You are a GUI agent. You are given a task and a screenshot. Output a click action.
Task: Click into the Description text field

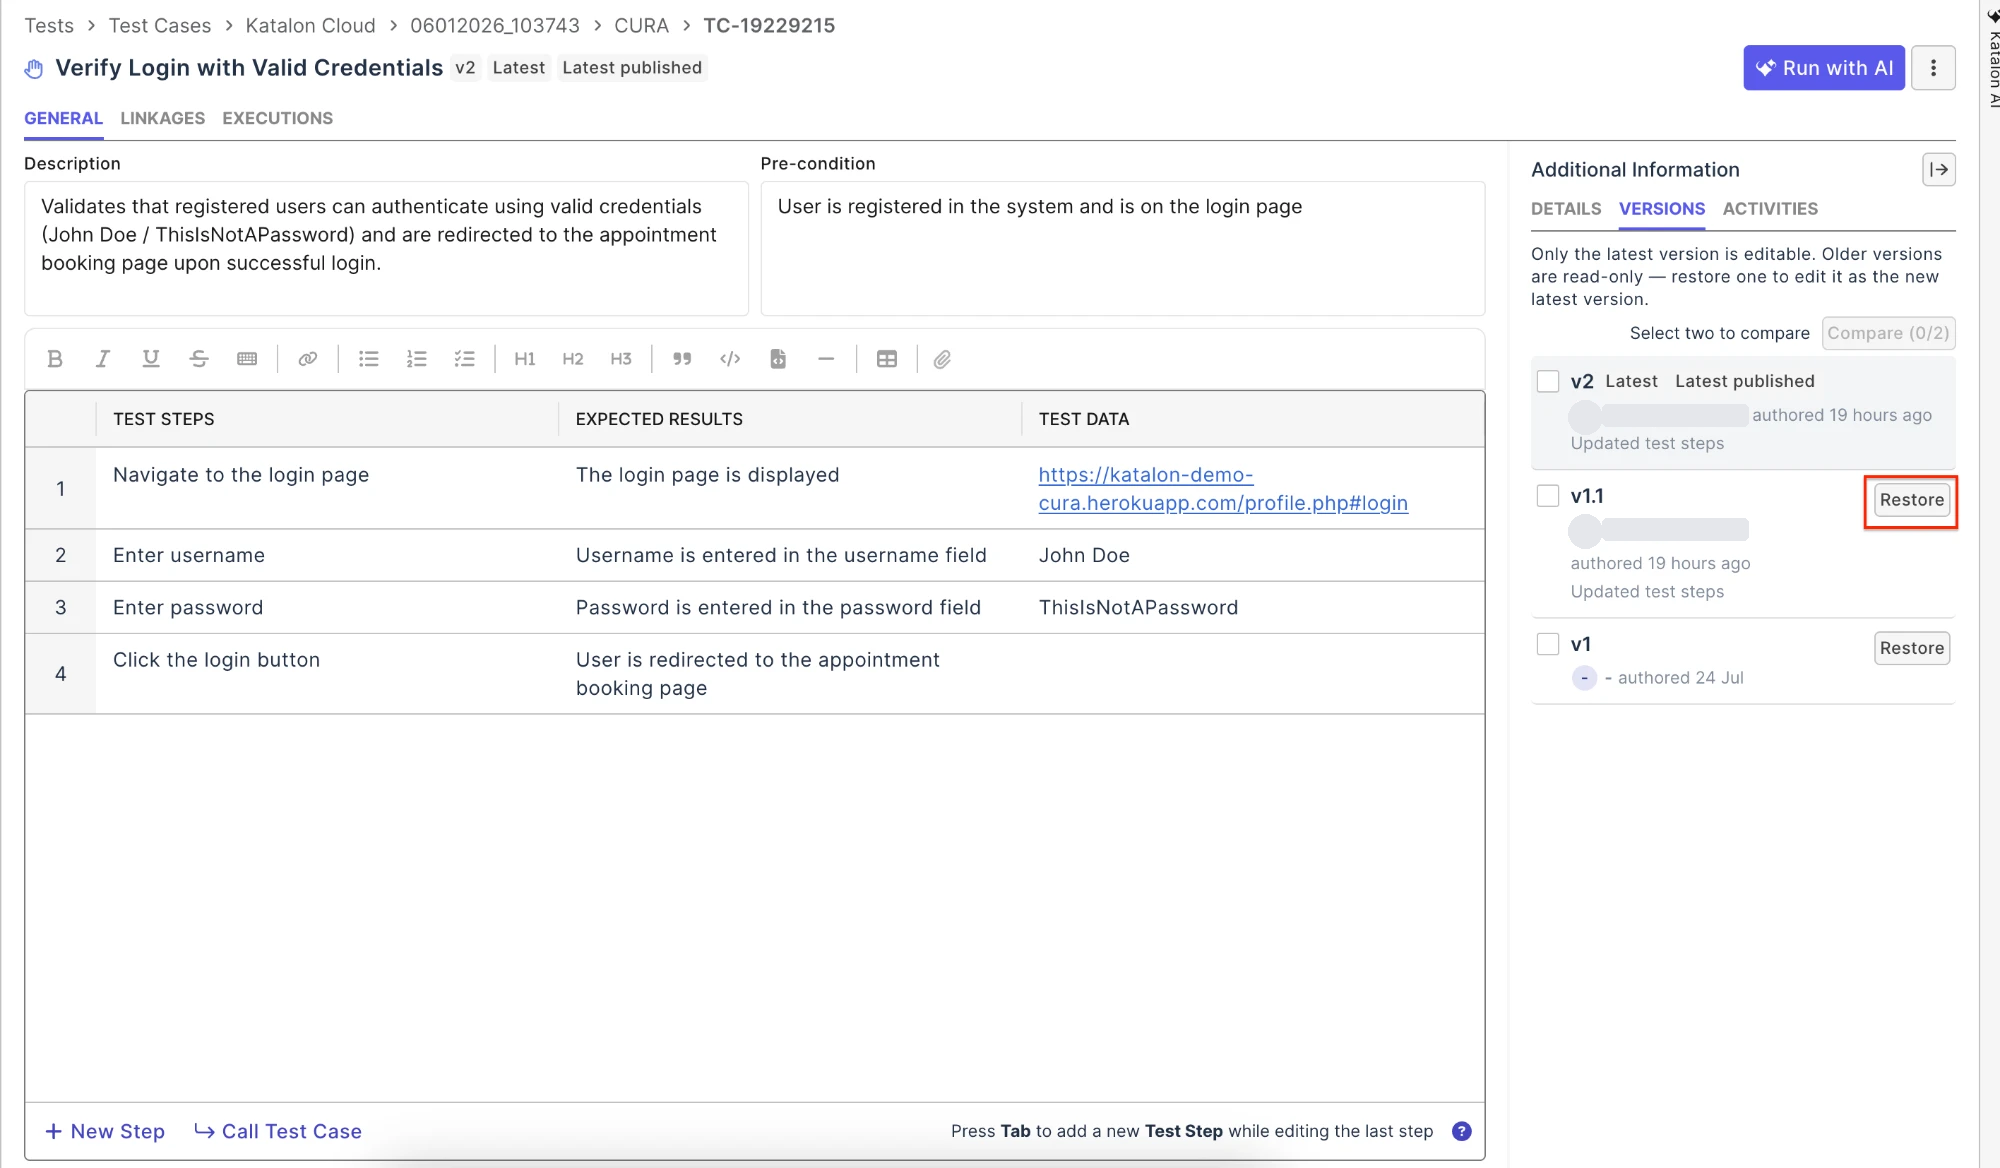click(386, 248)
